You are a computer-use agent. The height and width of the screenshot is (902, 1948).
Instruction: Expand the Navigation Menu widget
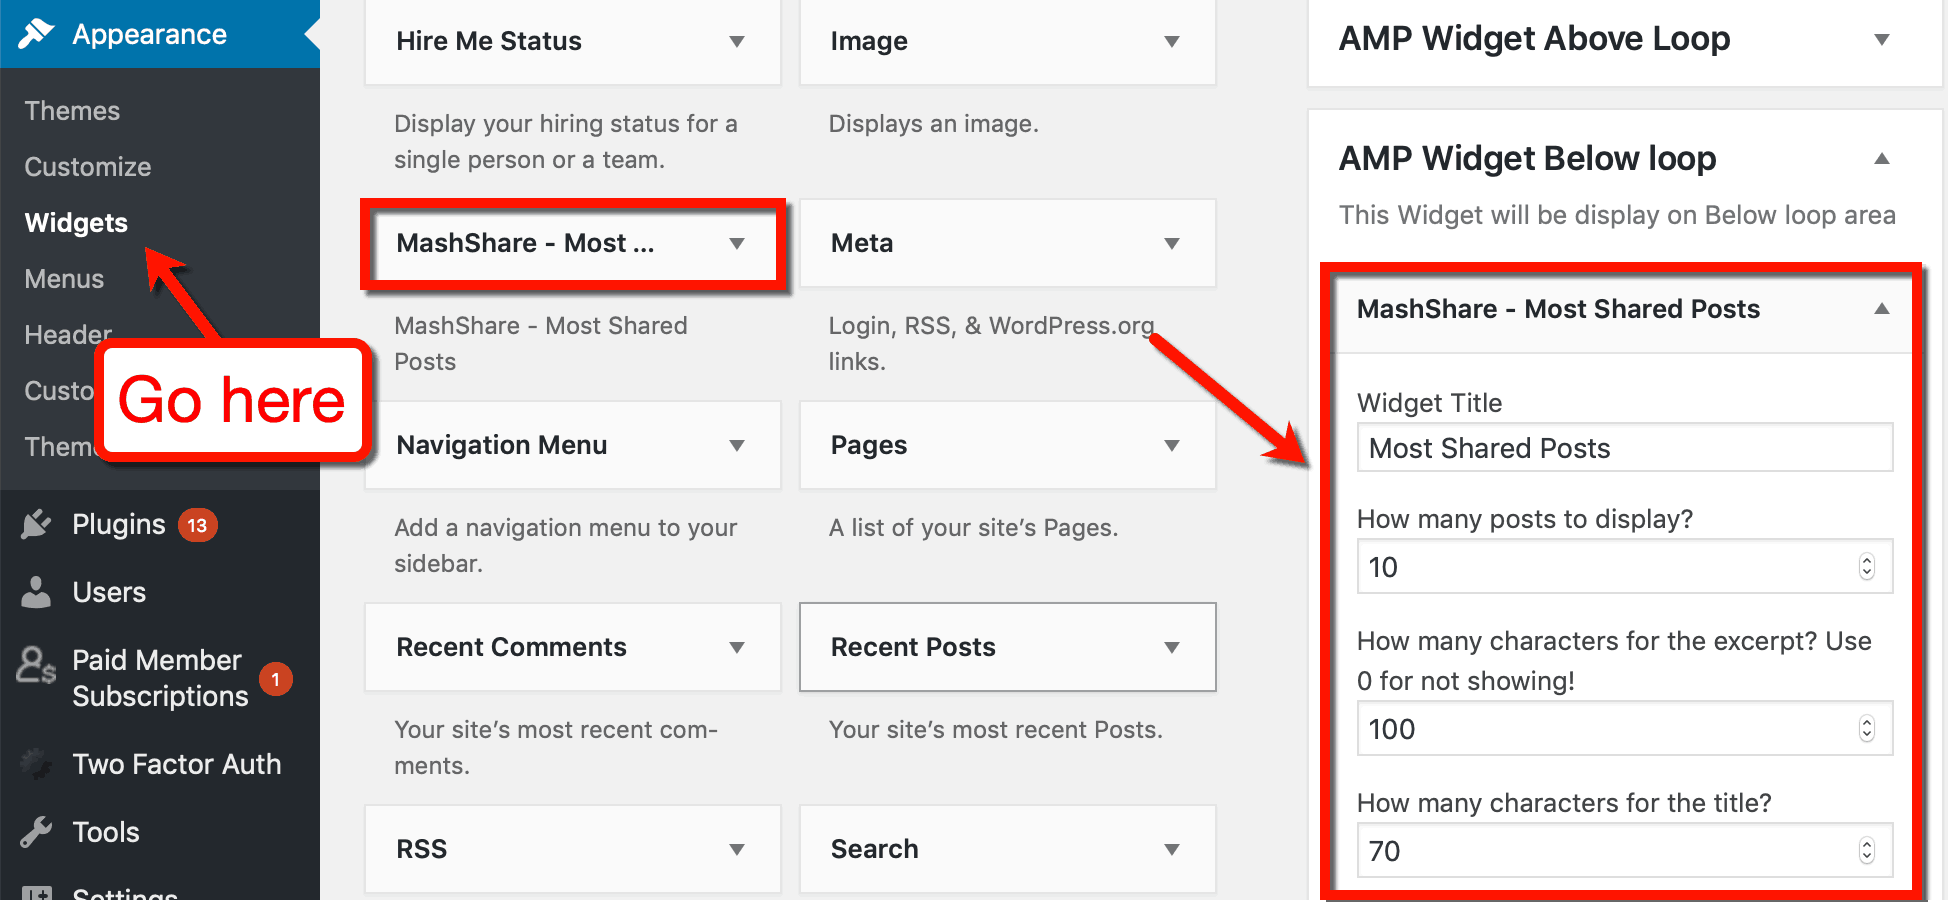pyautogui.click(x=737, y=445)
